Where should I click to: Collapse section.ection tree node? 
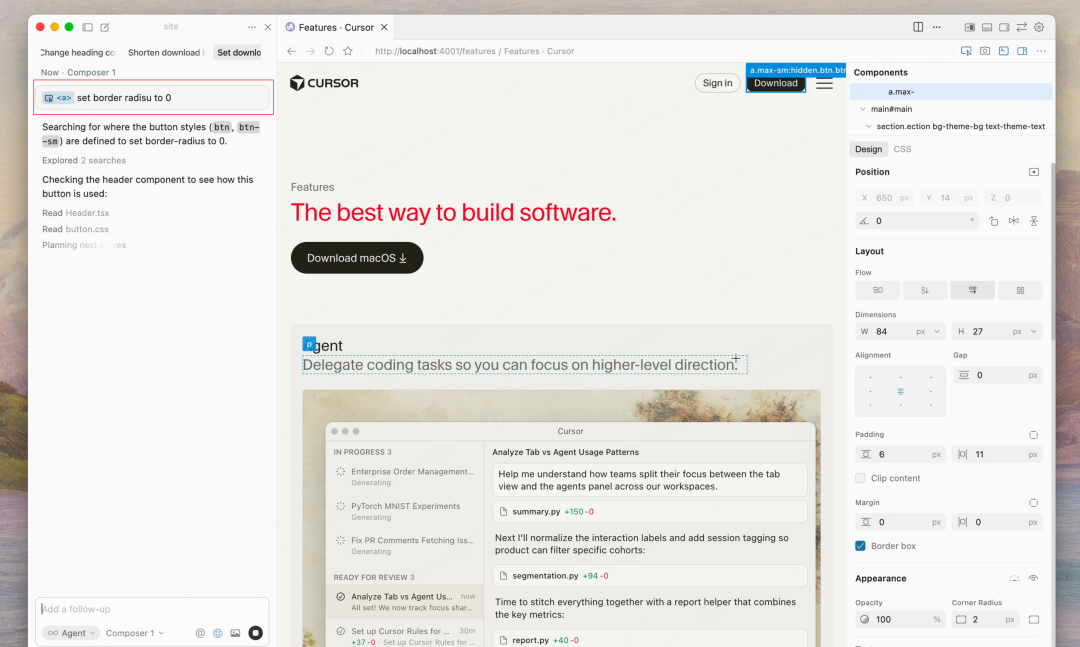click(869, 126)
